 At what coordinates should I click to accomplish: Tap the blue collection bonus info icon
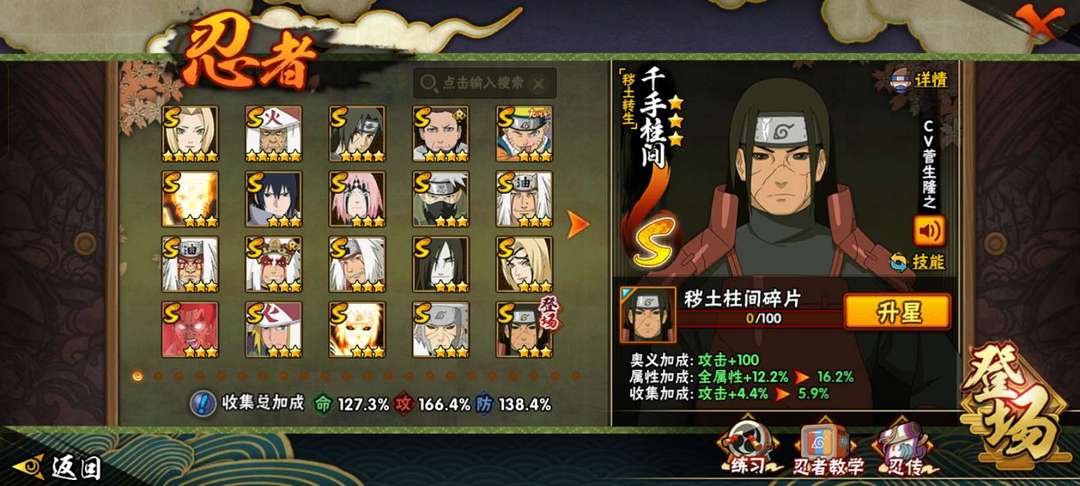click(x=200, y=404)
